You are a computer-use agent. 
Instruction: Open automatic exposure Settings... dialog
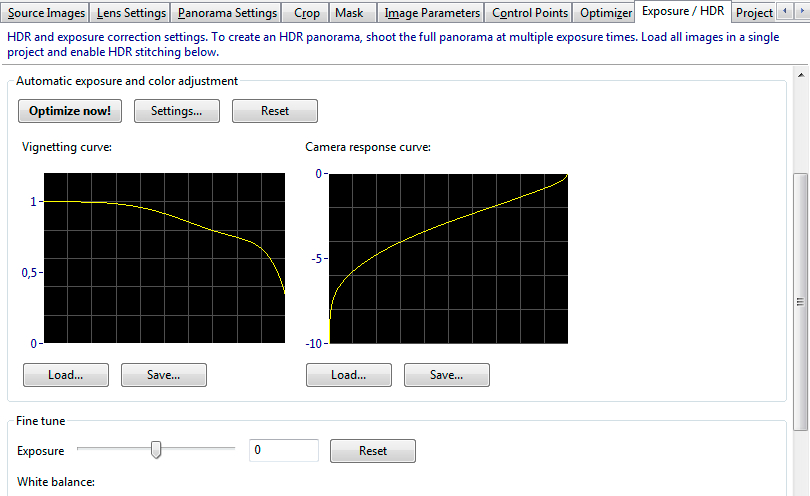click(177, 111)
